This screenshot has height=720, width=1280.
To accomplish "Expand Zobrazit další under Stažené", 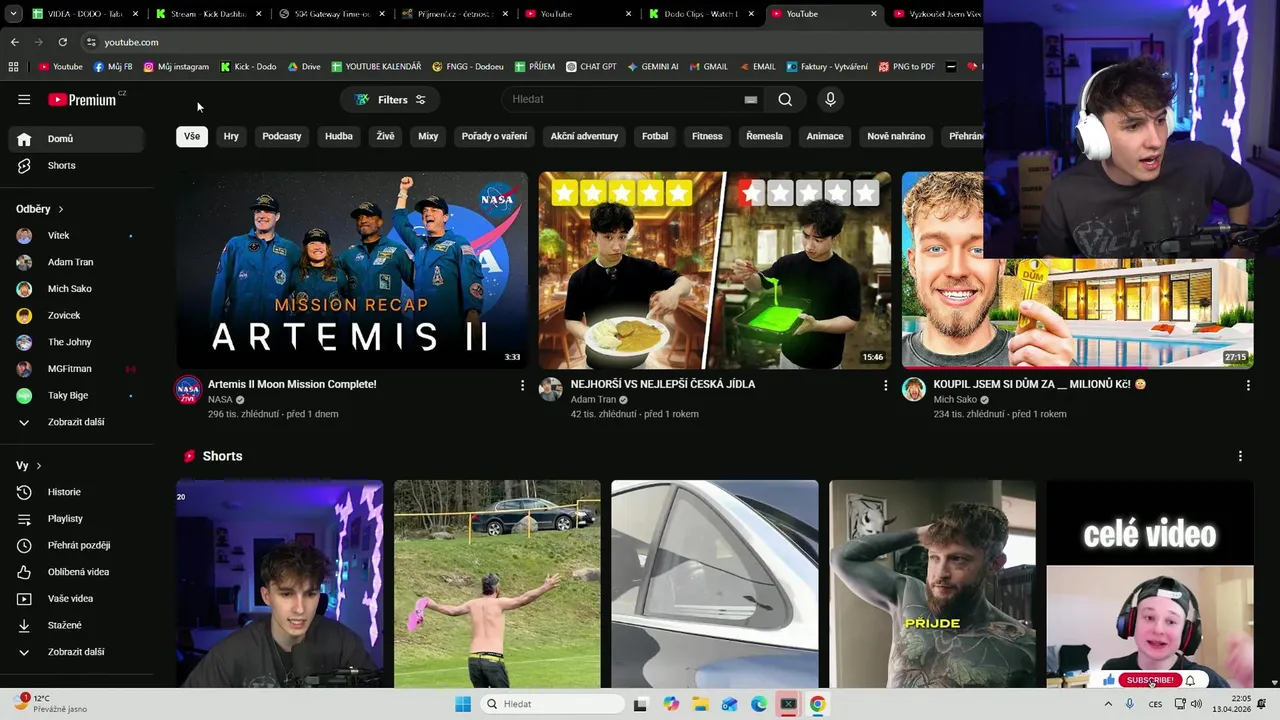I will click(76, 652).
